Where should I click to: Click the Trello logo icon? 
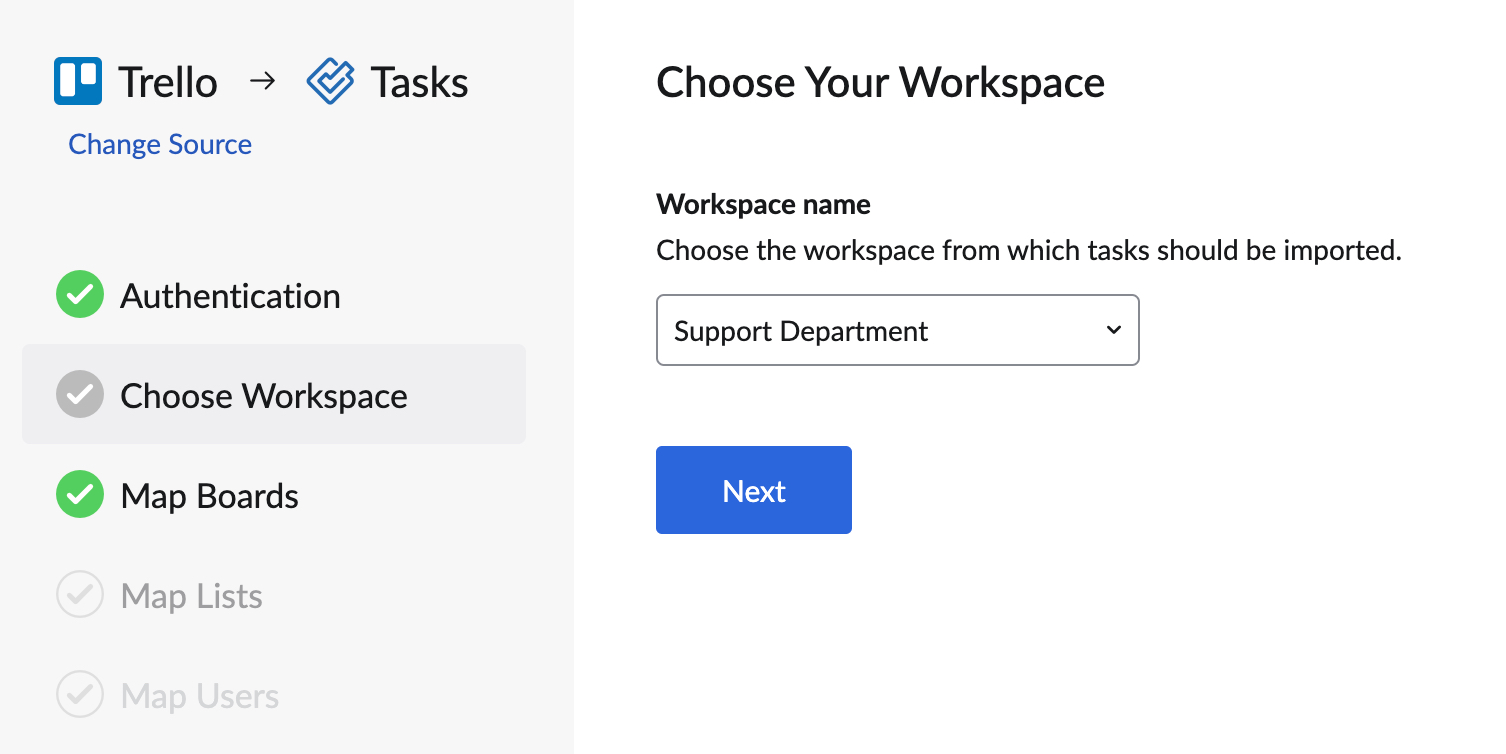tap(78, 81)
